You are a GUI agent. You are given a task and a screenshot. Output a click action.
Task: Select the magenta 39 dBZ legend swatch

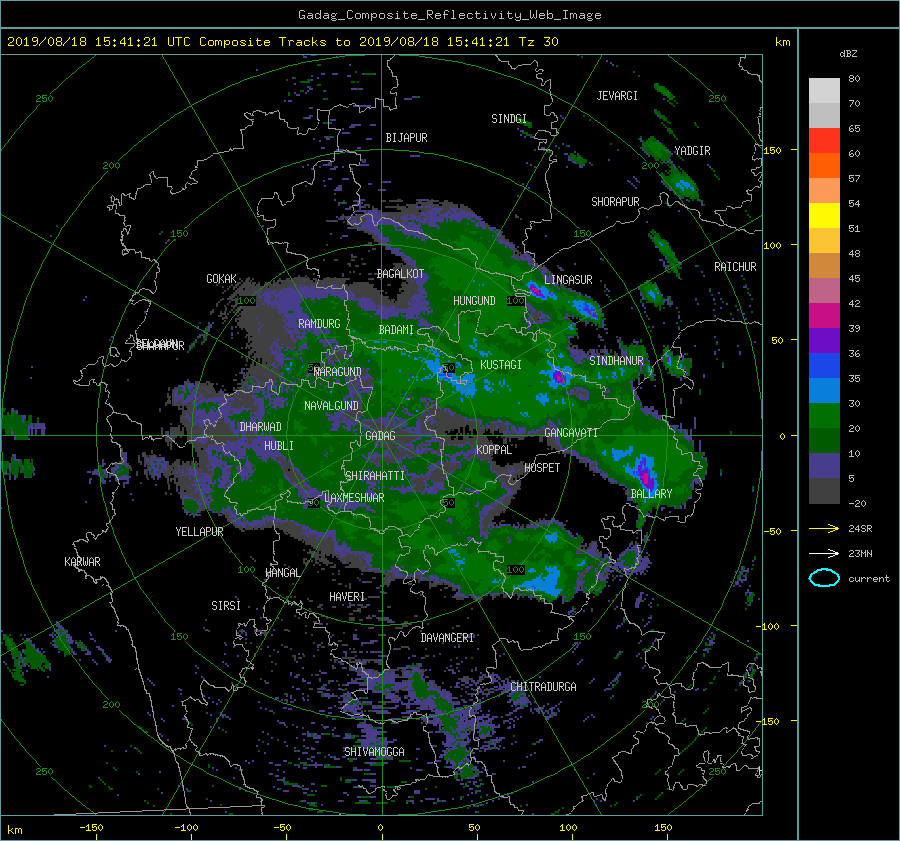824,316
